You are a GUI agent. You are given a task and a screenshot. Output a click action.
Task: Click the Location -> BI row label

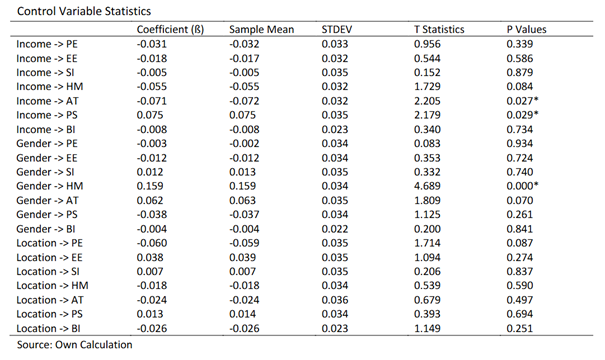pyautogui.click(x=48, y=328)
